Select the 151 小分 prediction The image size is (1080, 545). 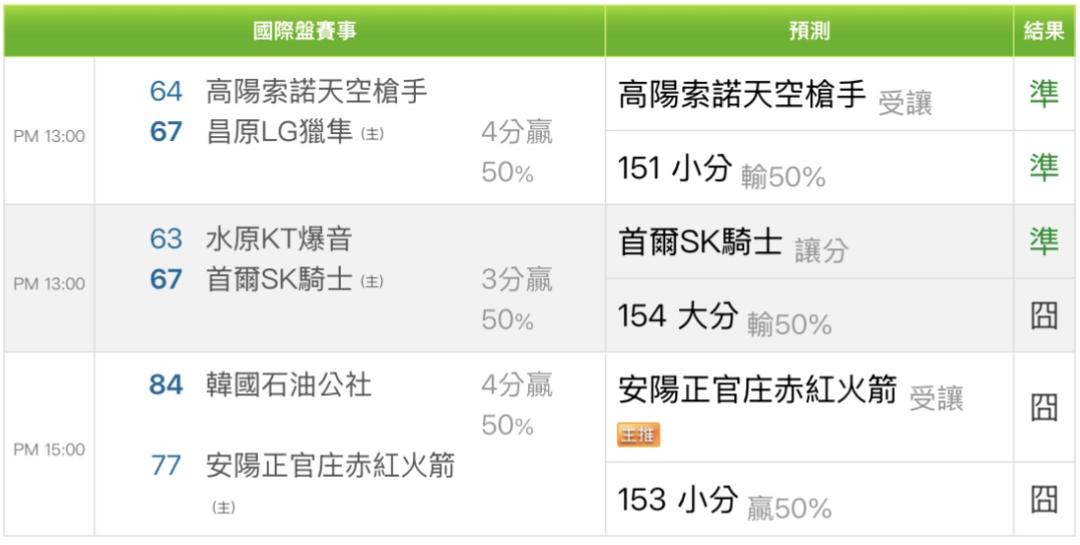point(674,168)
